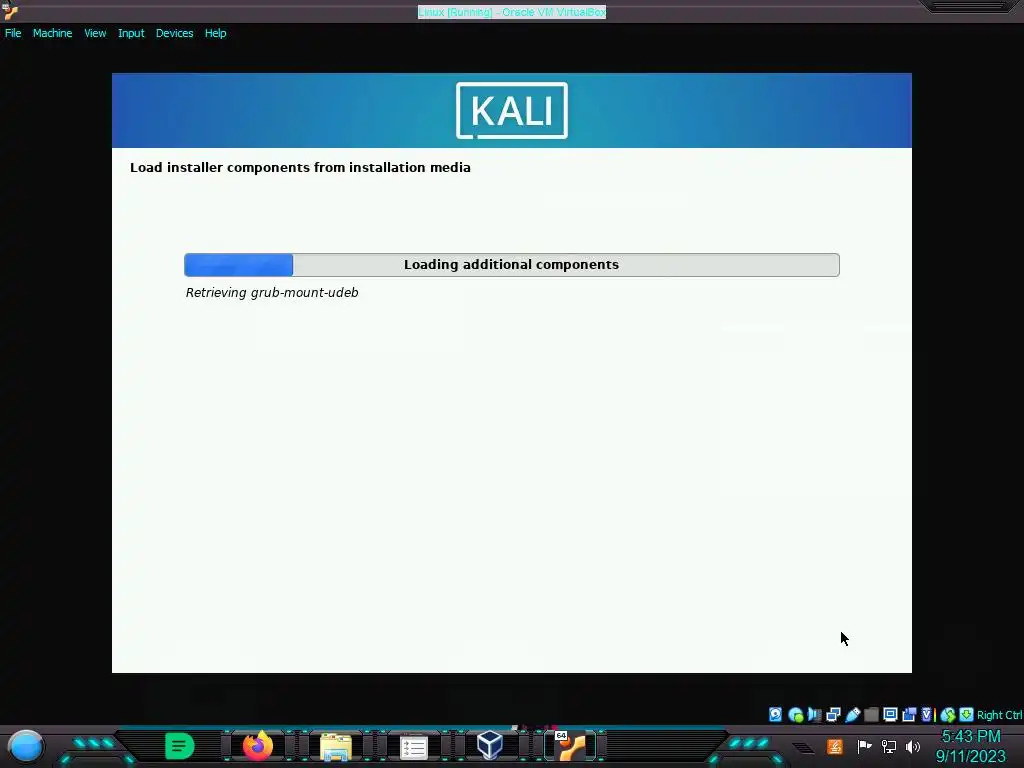Open VirtualBox Manager from the taskbar
The height and width of the screenshot is (768, 1024).
[x=490, y=744]
